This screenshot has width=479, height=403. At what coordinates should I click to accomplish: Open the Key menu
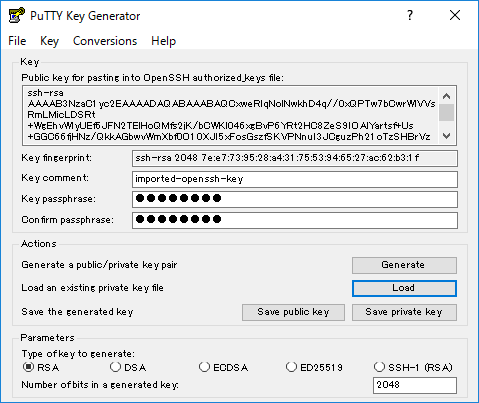(x=49, y=41)
